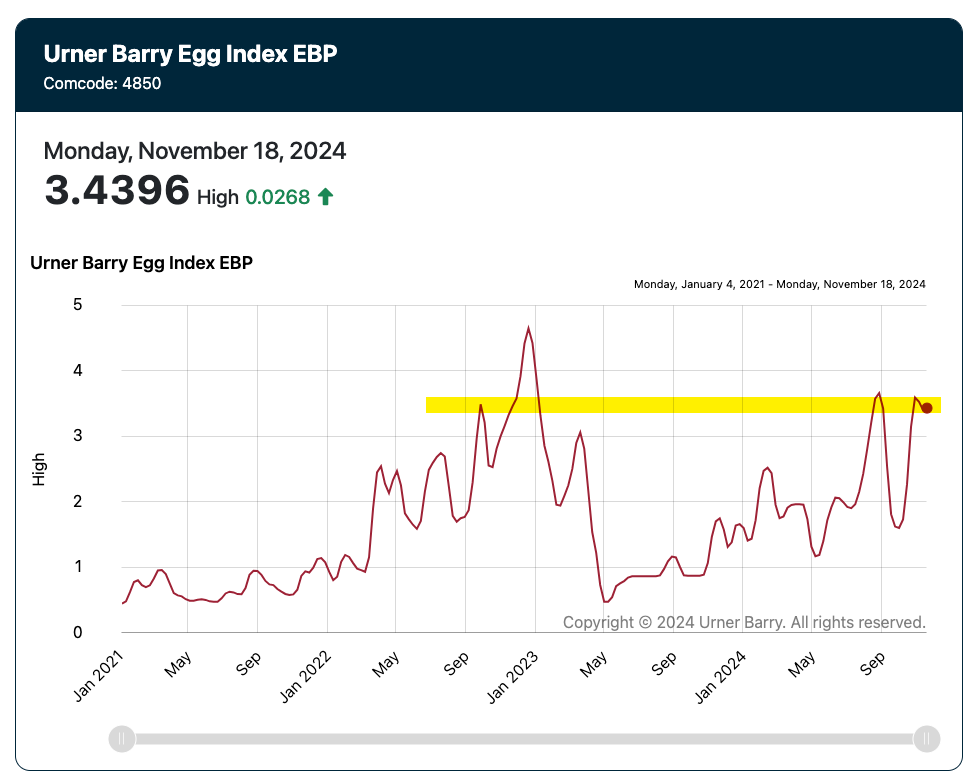Click the red endpoint dot on the chart line
The image size is (977, 782).
pyautogui.click(x=927, y=407)
